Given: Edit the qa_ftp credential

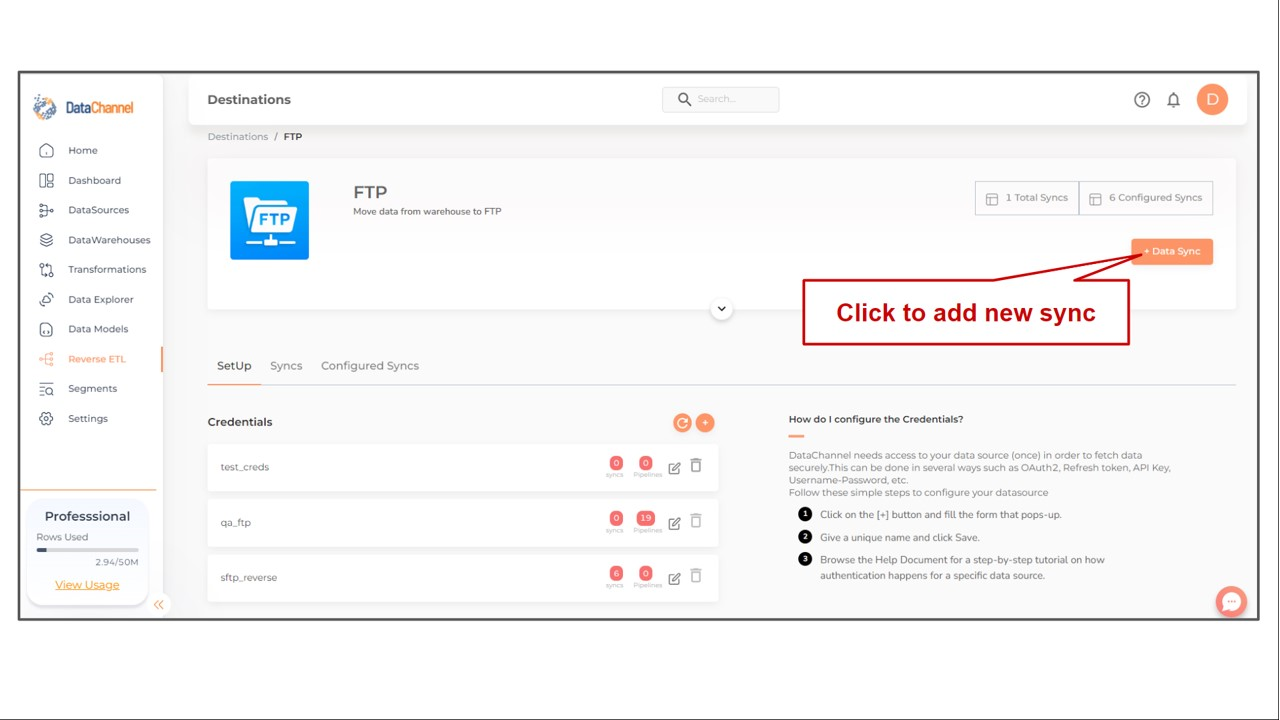Looking at the screenshot, I should pos(674,522).
